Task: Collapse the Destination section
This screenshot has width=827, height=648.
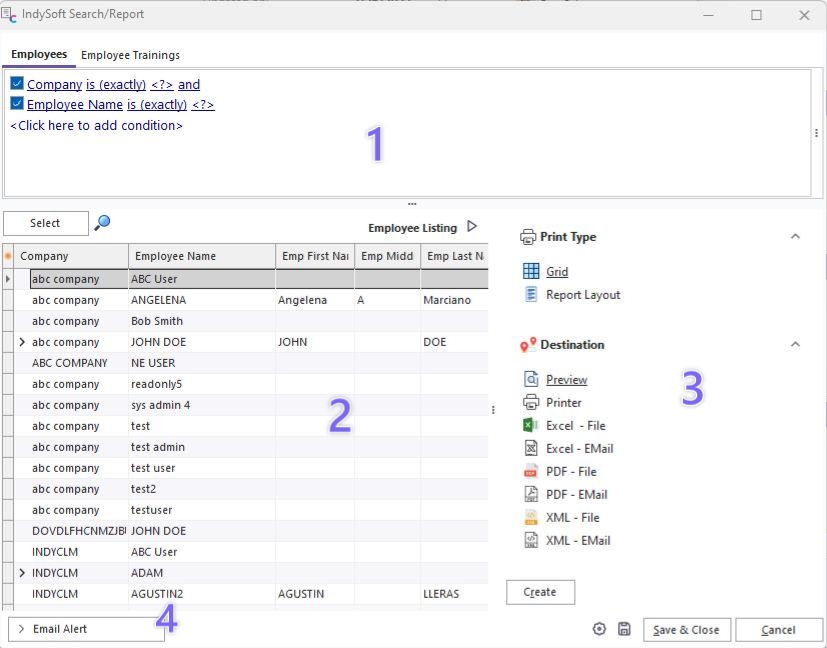Action: (795, 344)
